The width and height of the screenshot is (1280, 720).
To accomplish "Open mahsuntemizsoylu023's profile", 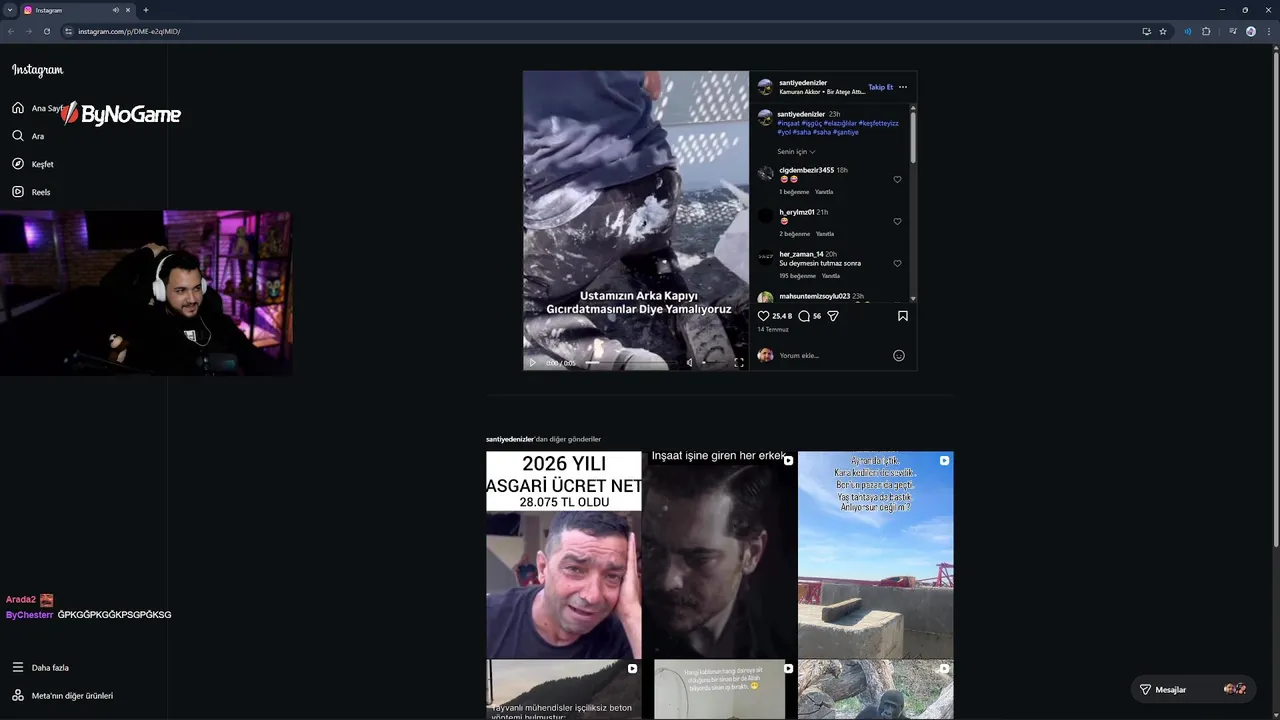I will coord(814,296).
